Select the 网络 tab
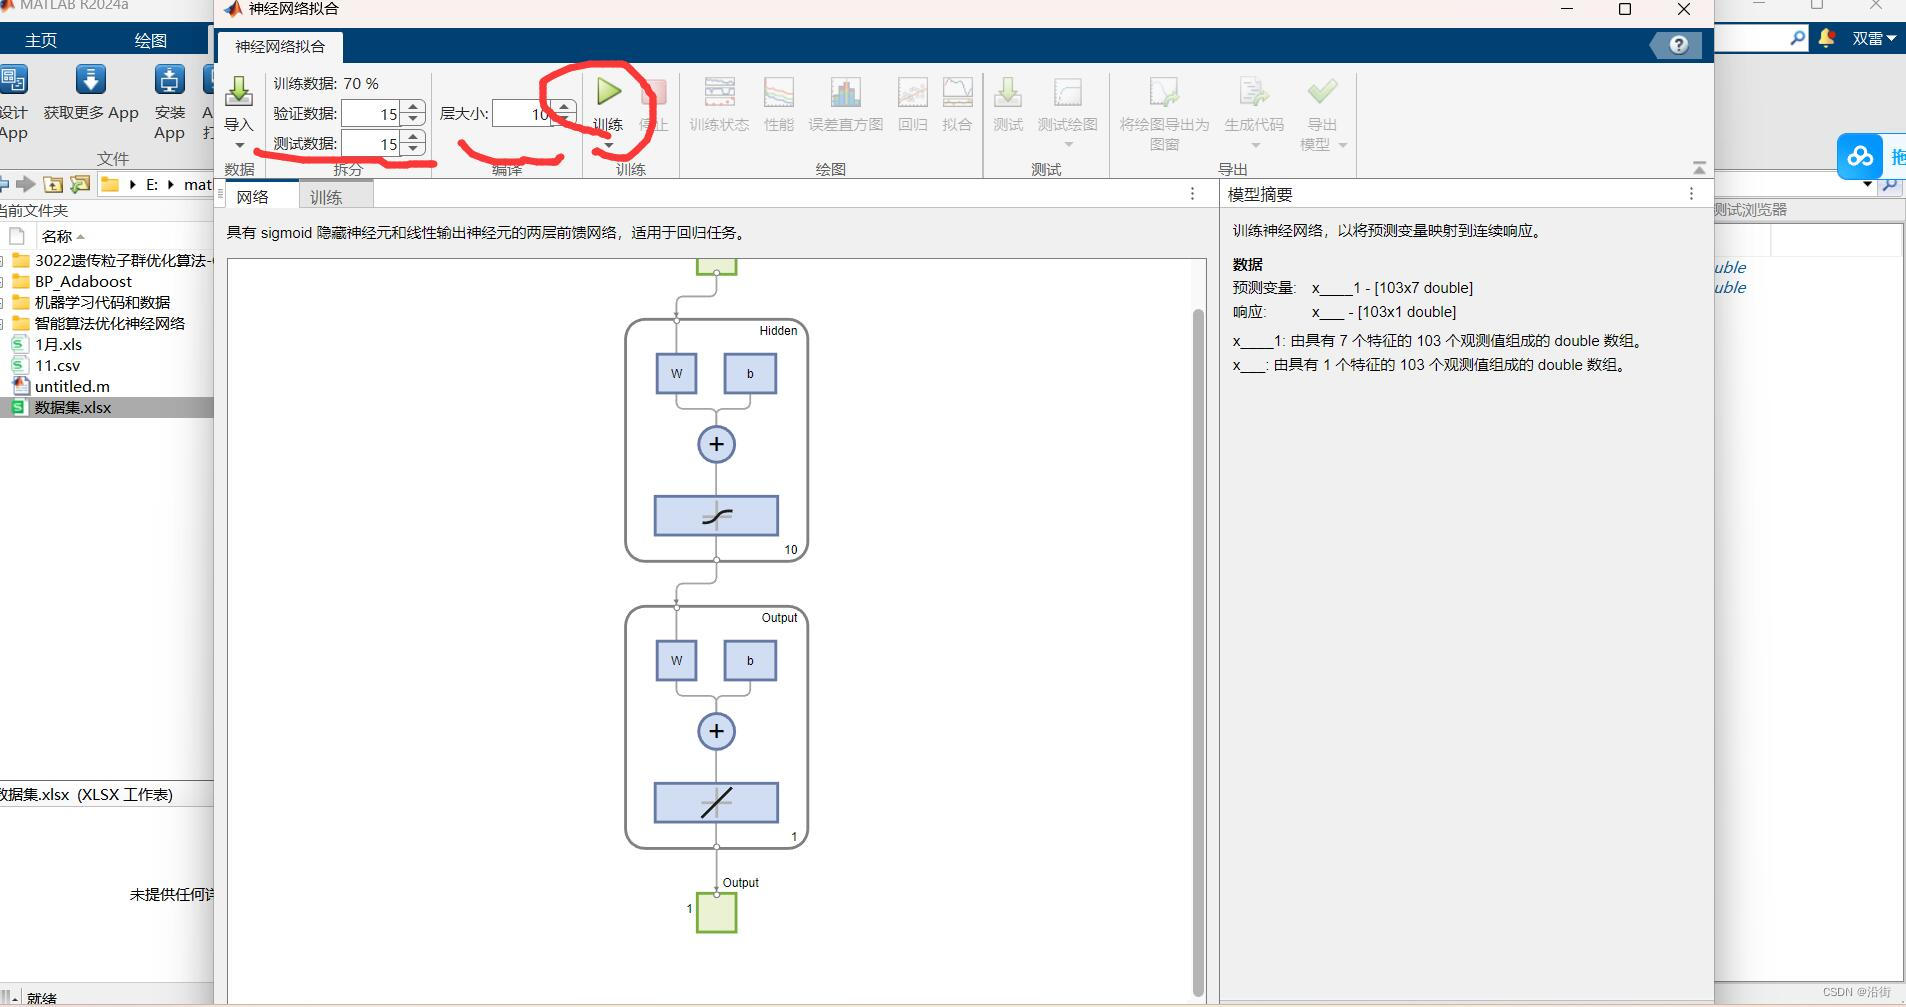 255,195
